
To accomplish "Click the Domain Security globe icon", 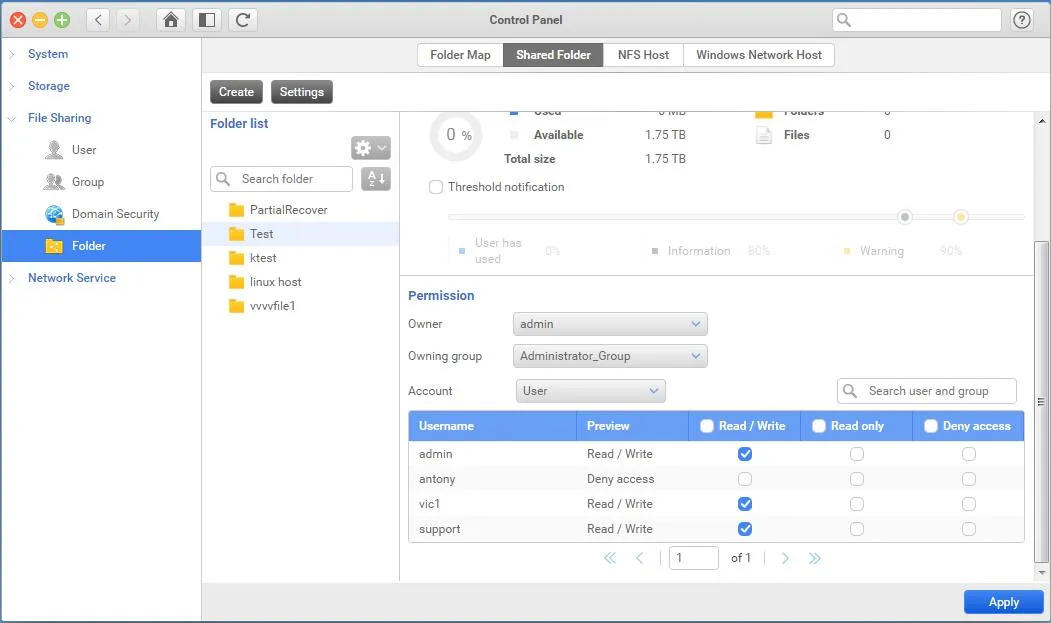I will coord(54,214).
